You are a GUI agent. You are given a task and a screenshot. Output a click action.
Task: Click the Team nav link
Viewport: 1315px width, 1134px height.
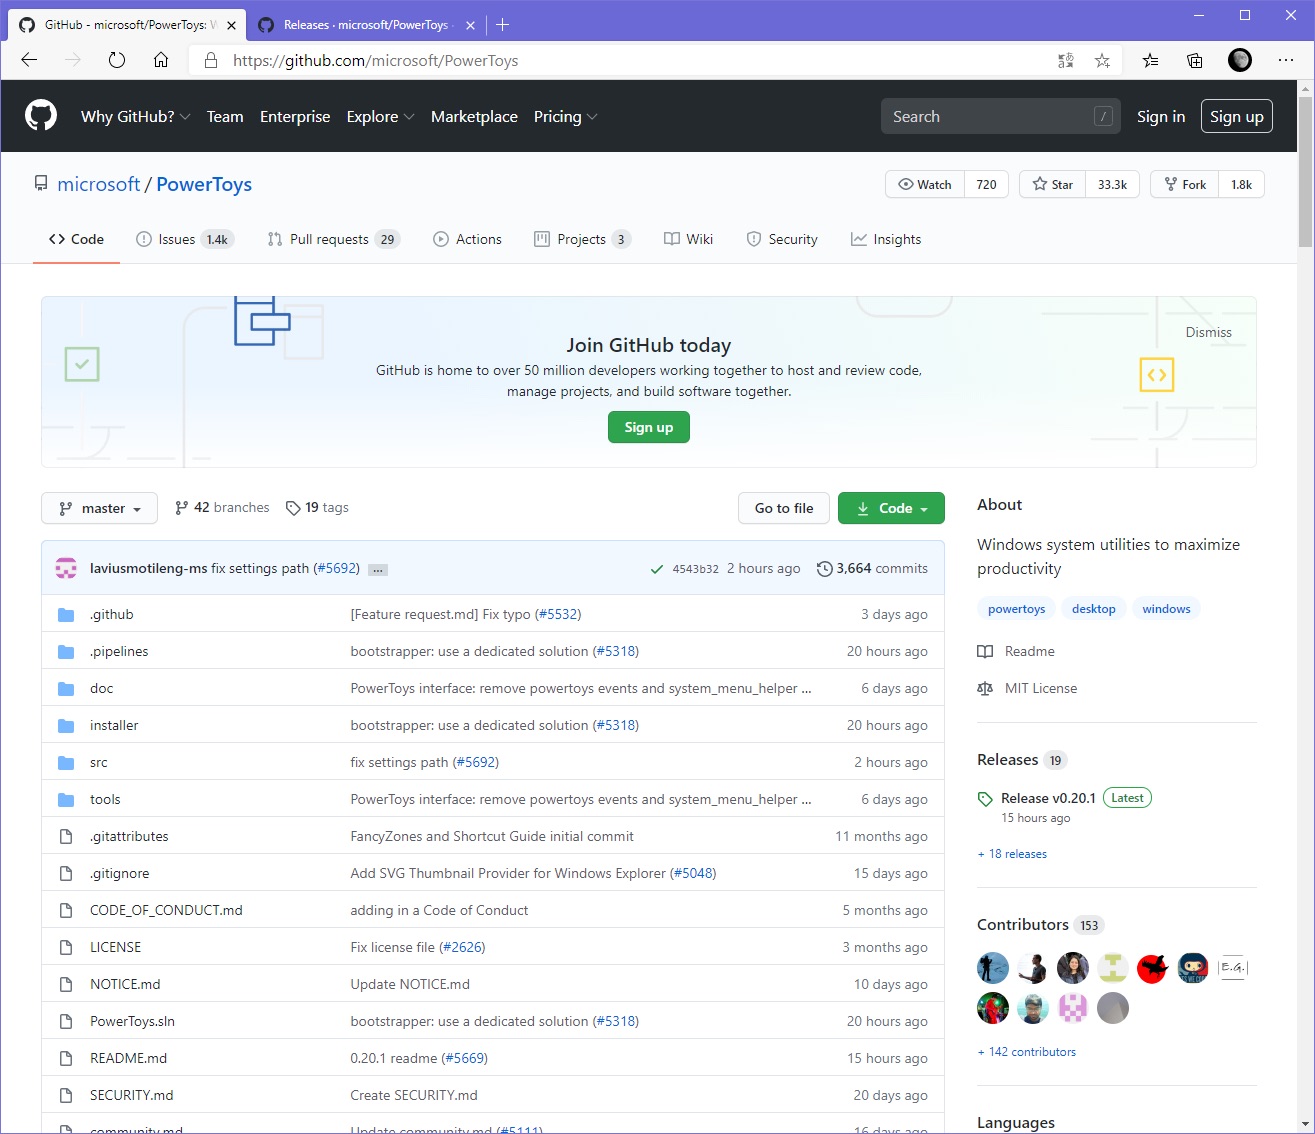tap(225, 116)
